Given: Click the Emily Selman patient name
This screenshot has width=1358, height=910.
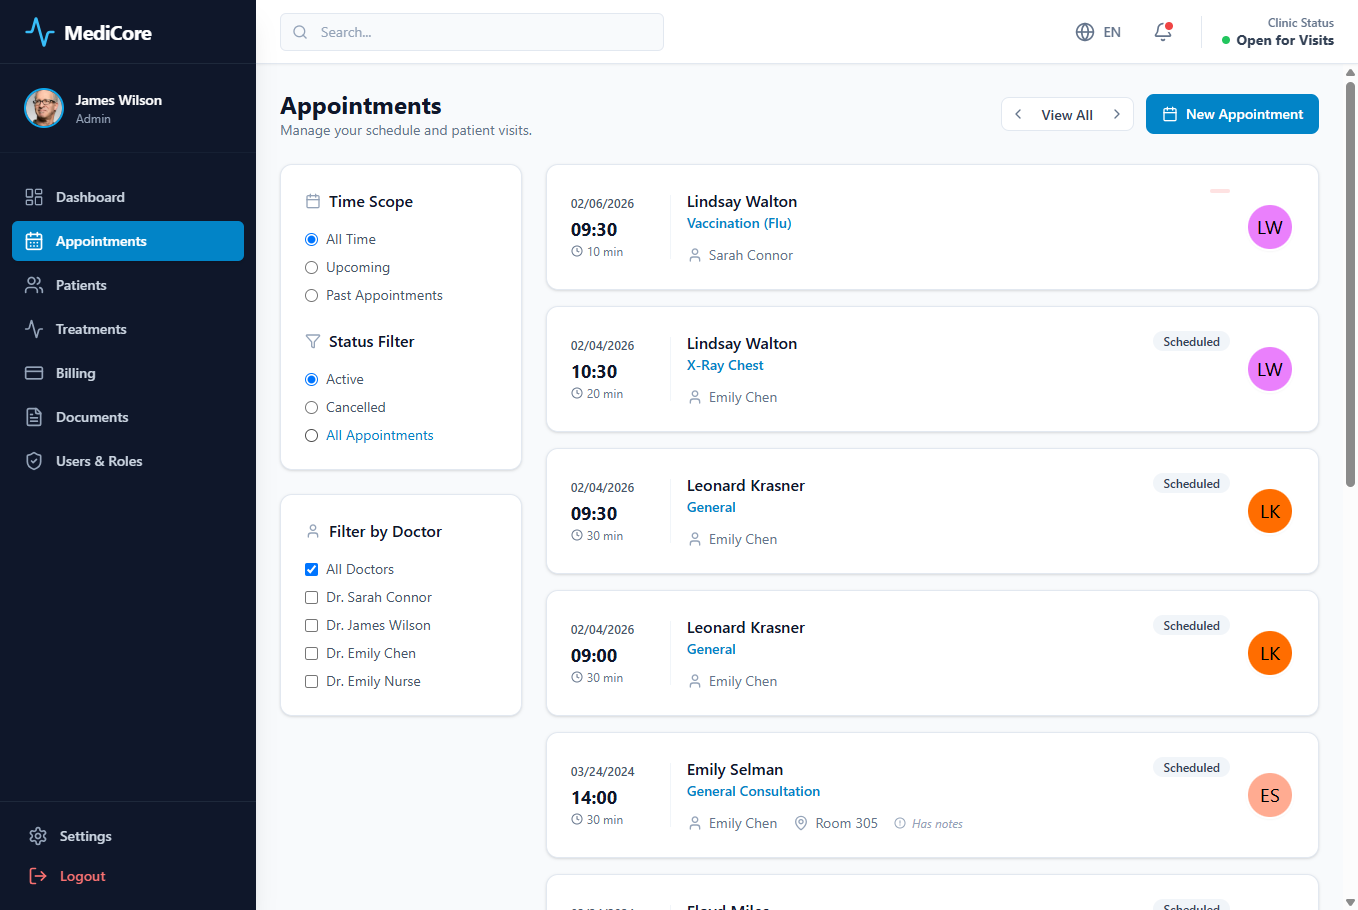Looking at the screenshot, I should click(x=735, y=769).
